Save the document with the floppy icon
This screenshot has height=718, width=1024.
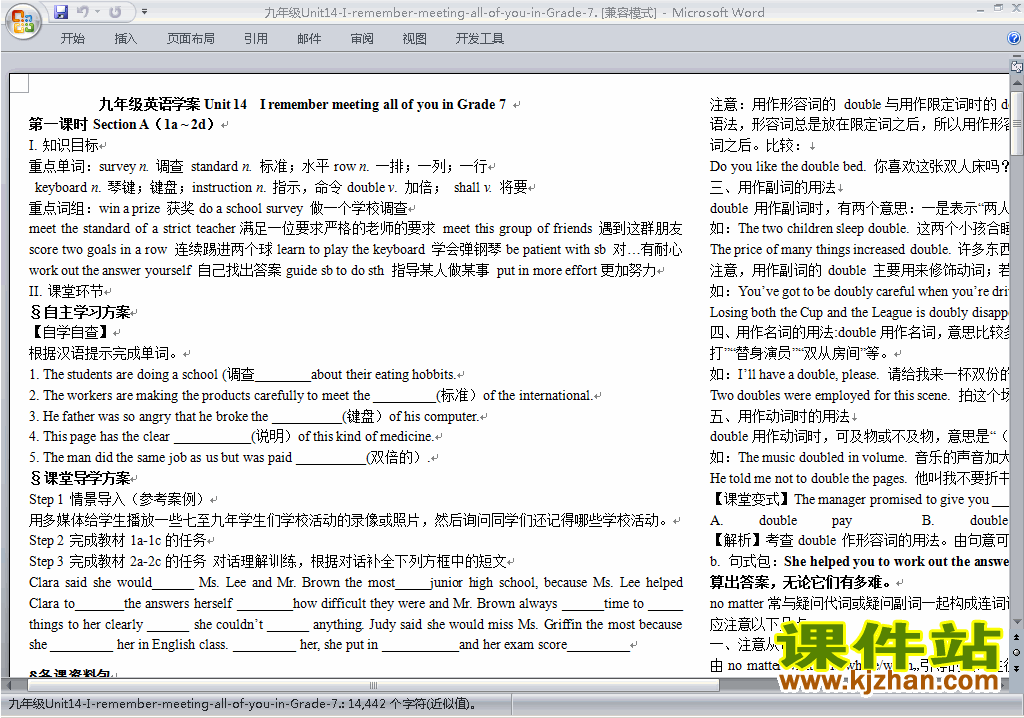(x=61, y=12)
